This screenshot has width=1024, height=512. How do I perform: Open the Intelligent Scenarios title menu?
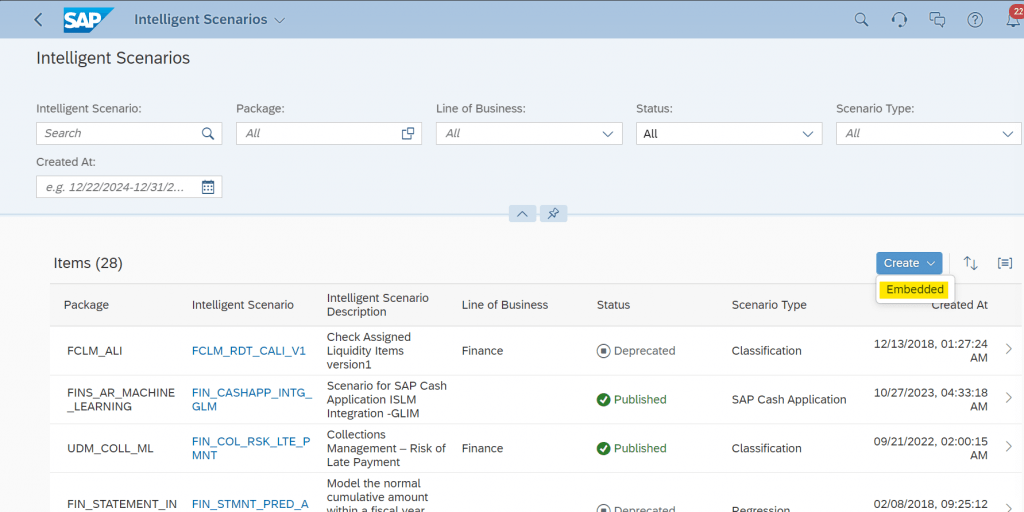coord(210,20)
